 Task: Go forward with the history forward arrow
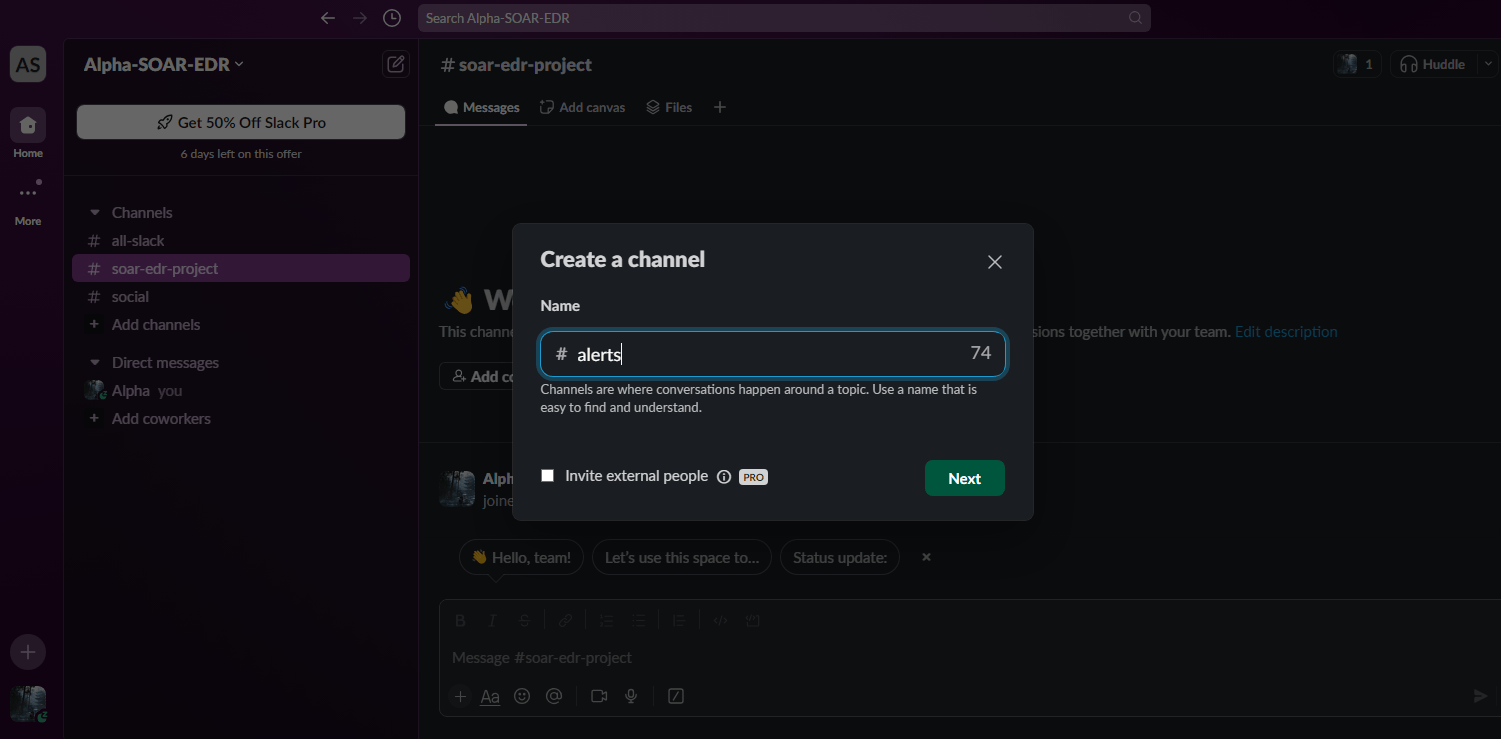[x=360, y=18]
